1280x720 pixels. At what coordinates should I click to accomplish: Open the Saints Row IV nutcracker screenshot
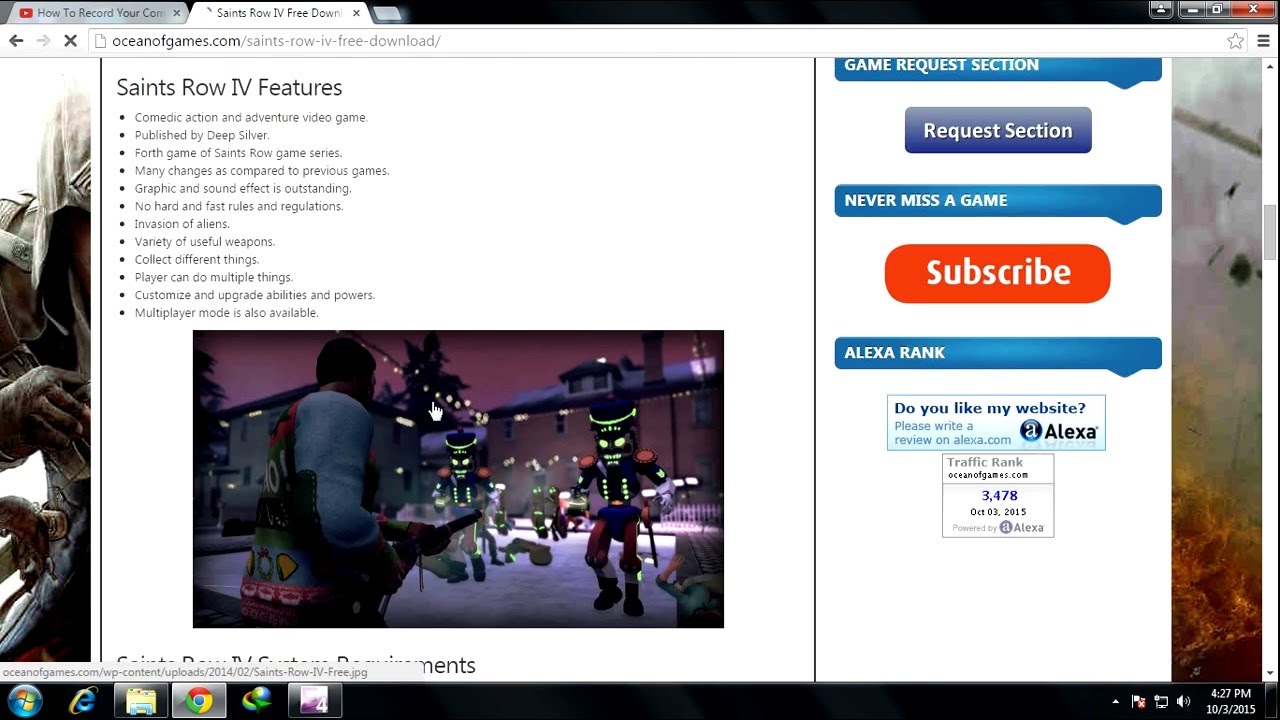pos(458,479)
